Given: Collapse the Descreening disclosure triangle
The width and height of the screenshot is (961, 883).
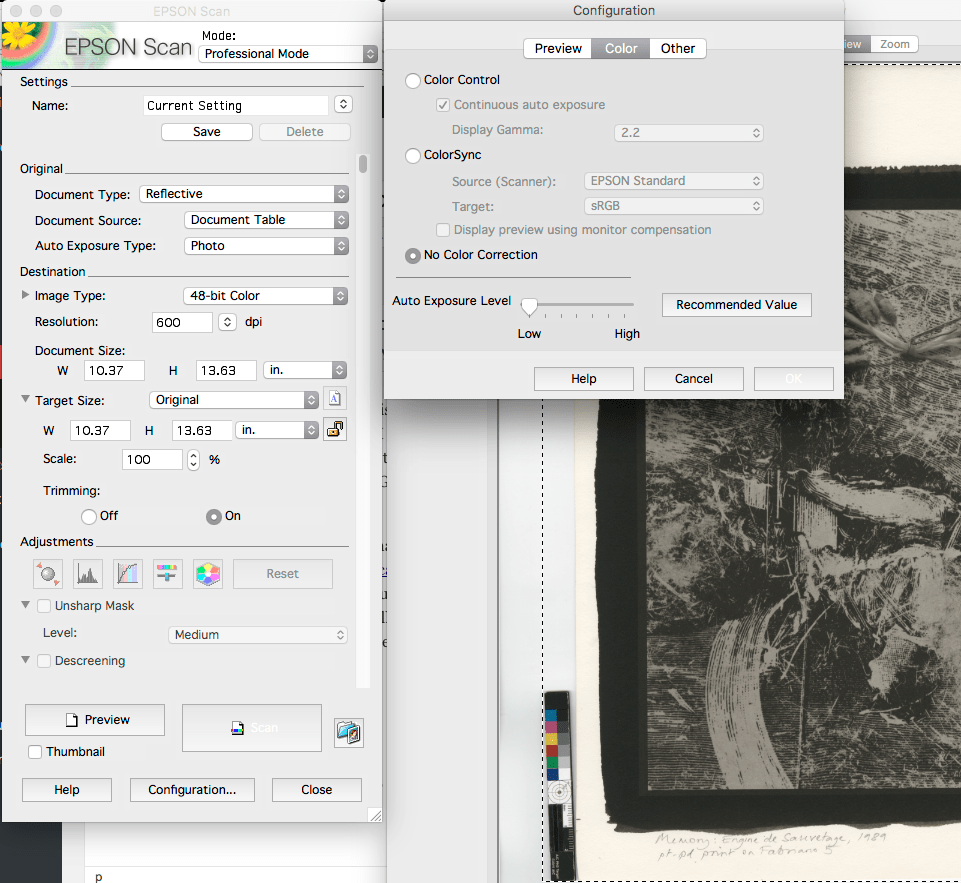Looking at the screenshot, I should [x=25, y=660].
